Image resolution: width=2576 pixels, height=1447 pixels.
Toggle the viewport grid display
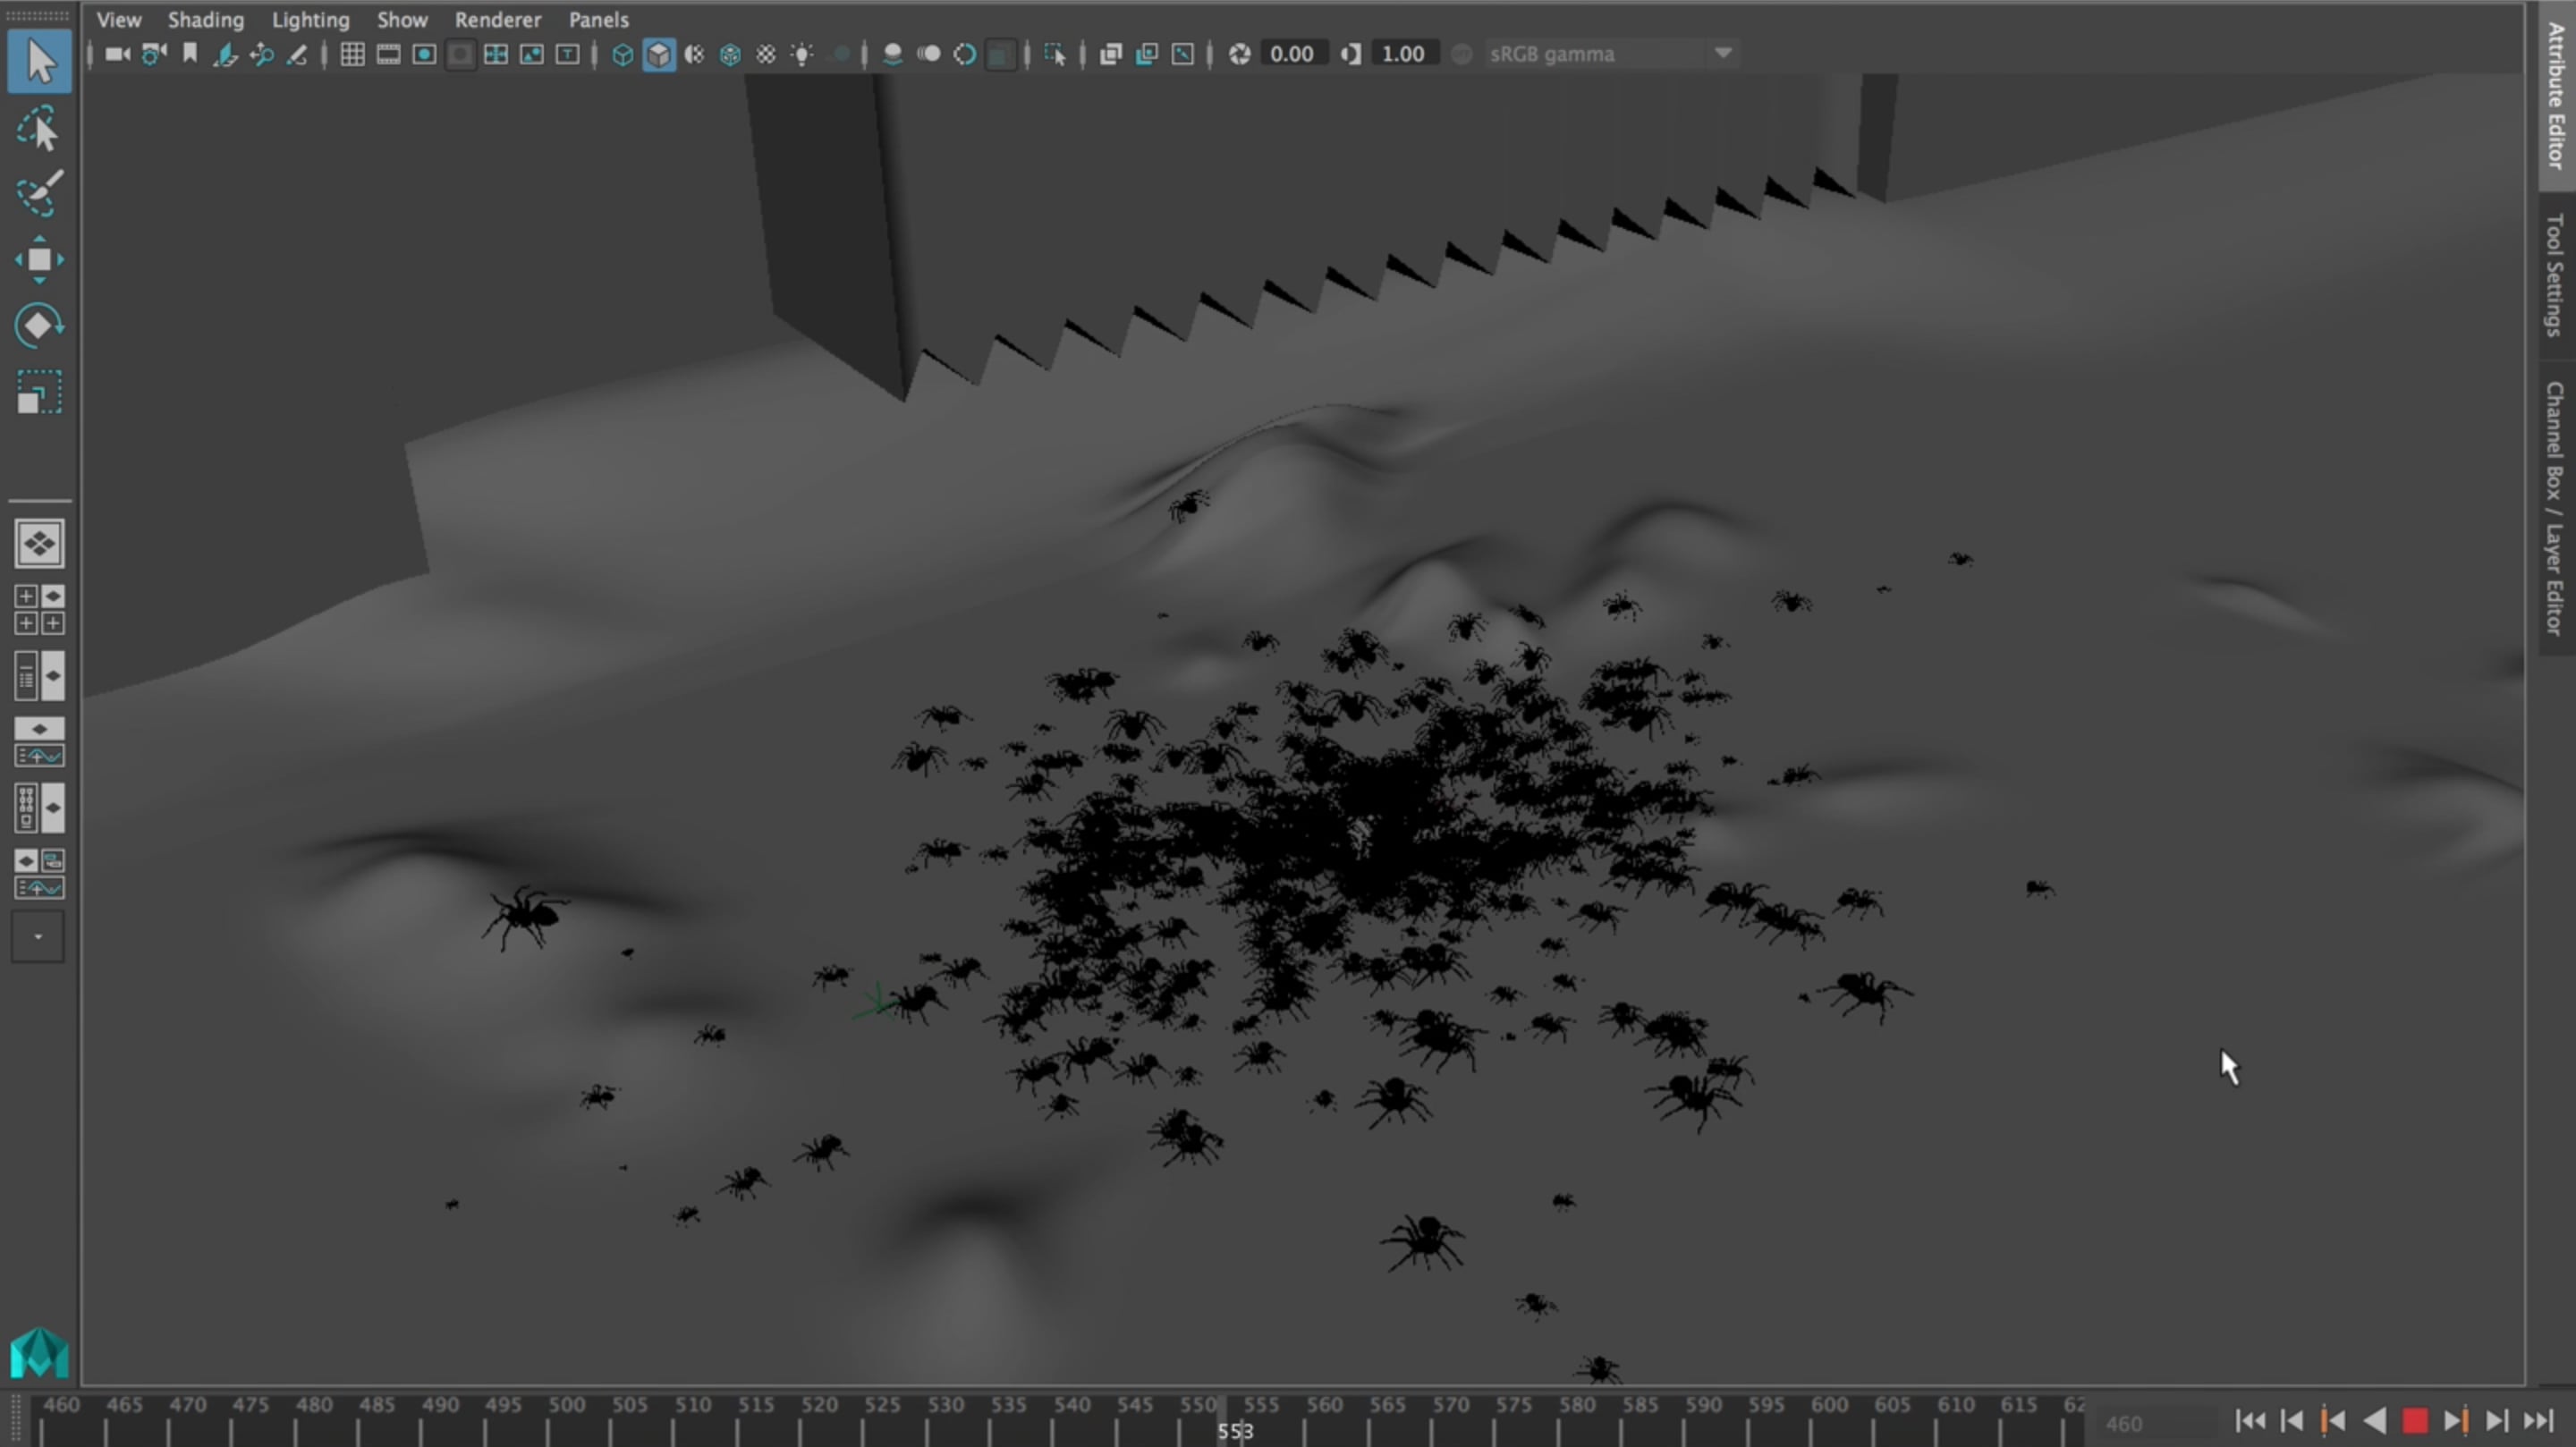click(352, 54)
